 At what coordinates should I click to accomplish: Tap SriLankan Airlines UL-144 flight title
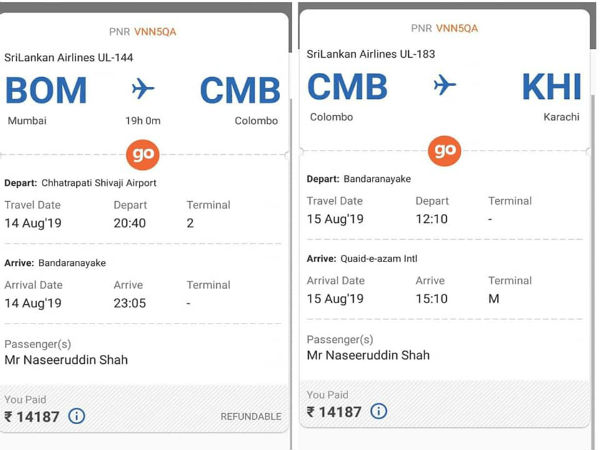coord(69,58)
